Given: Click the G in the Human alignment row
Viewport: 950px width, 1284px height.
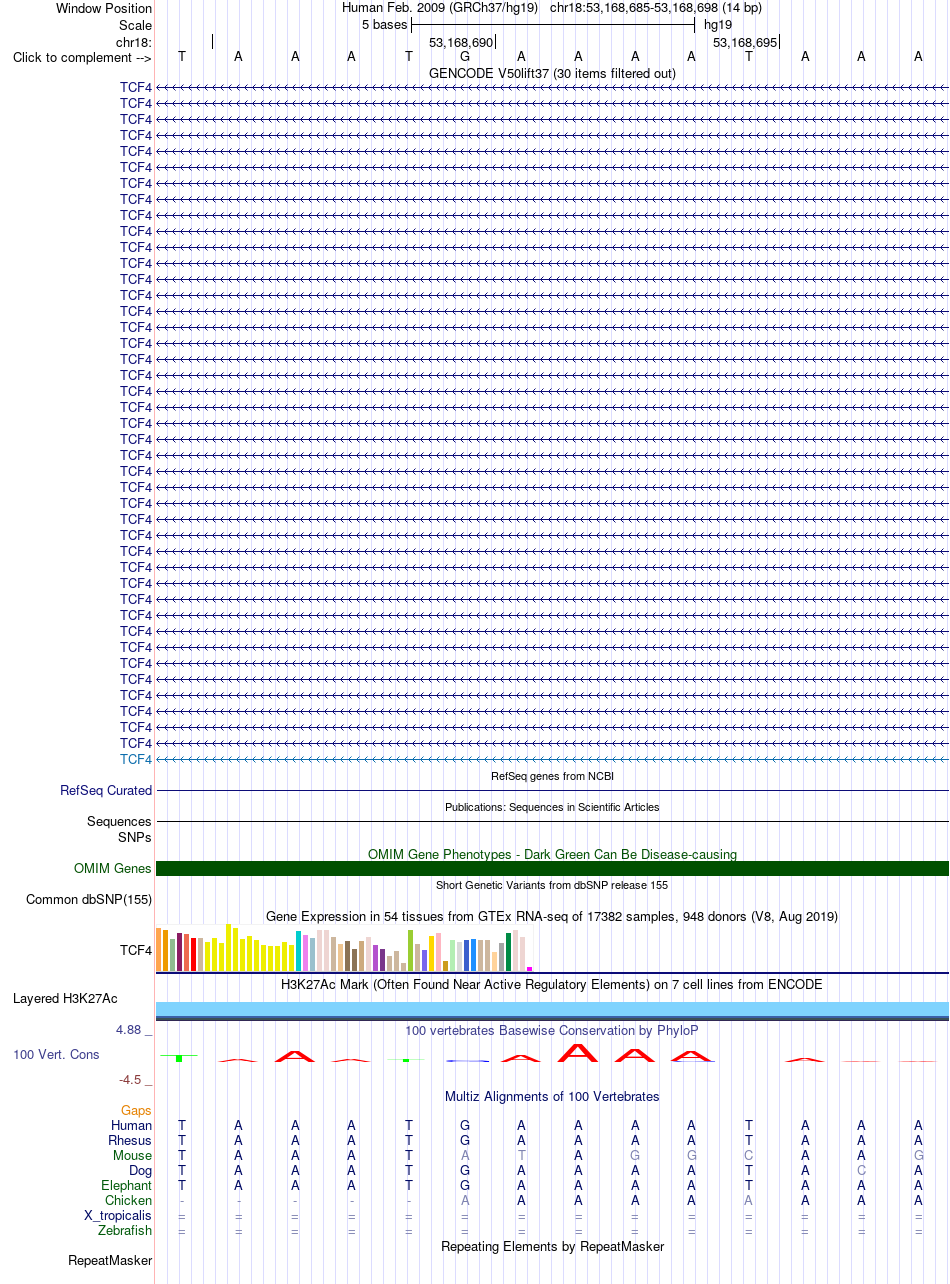Looking at the screenshot, I should click(465, 1125).
